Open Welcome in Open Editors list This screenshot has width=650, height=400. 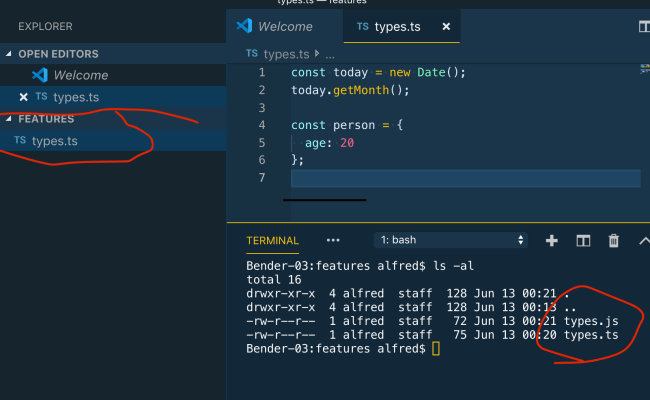pyautogui.click(x=80, y=75)
